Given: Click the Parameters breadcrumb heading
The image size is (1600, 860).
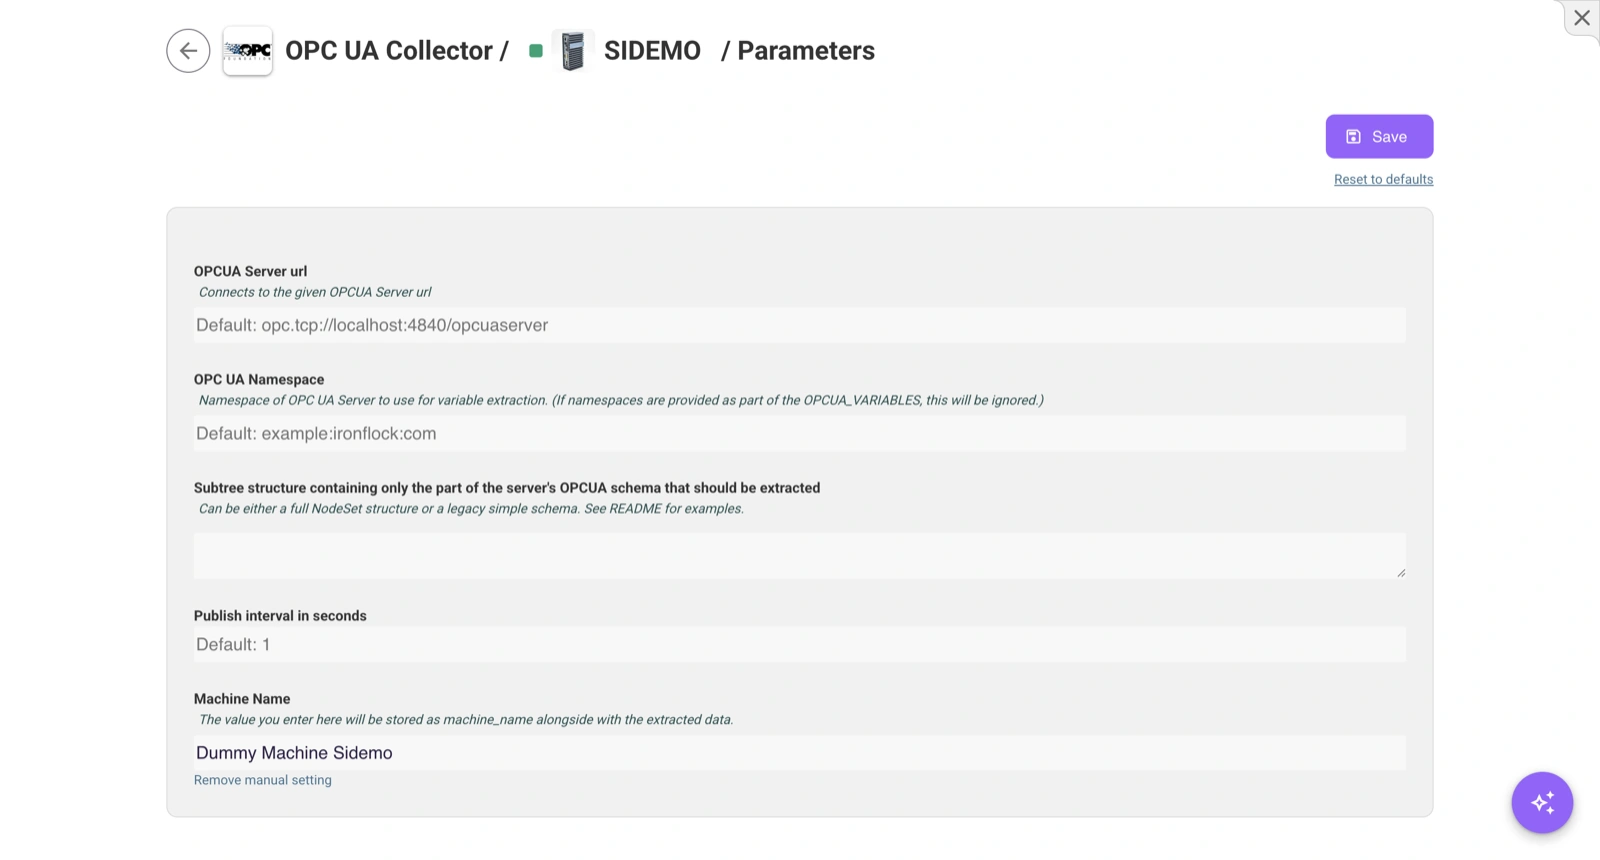Looking at the screenshot, I should (805, 51).
